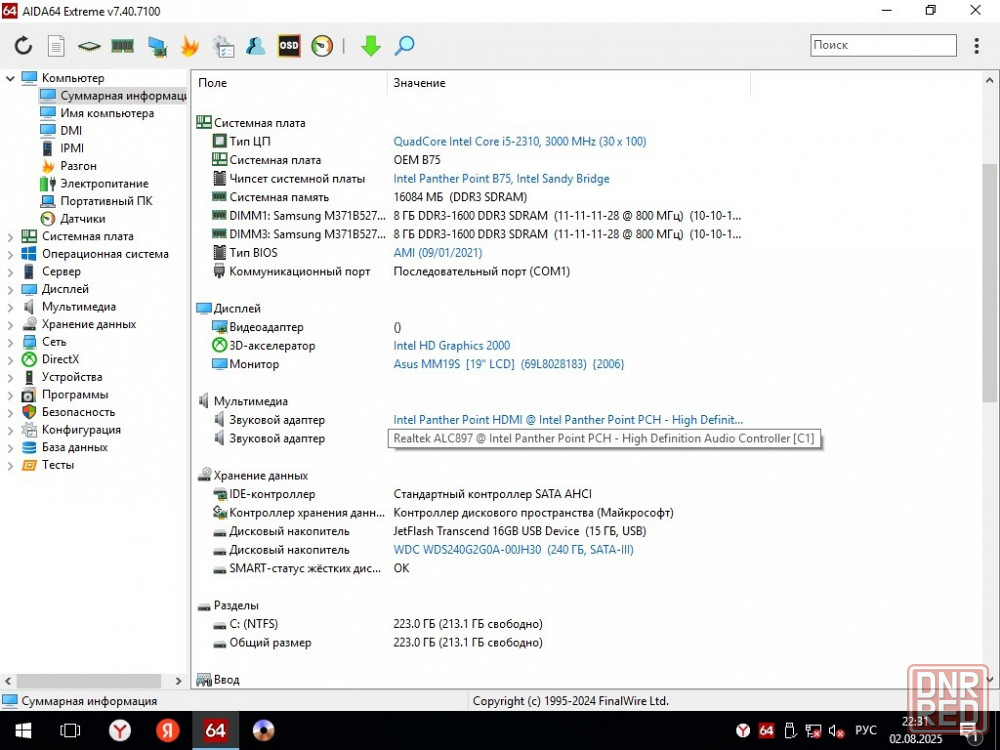This screenshot has height=750, width=1000.
Task: Click the magnifier search toolbar icon
Action: click(x=404, y=45)
